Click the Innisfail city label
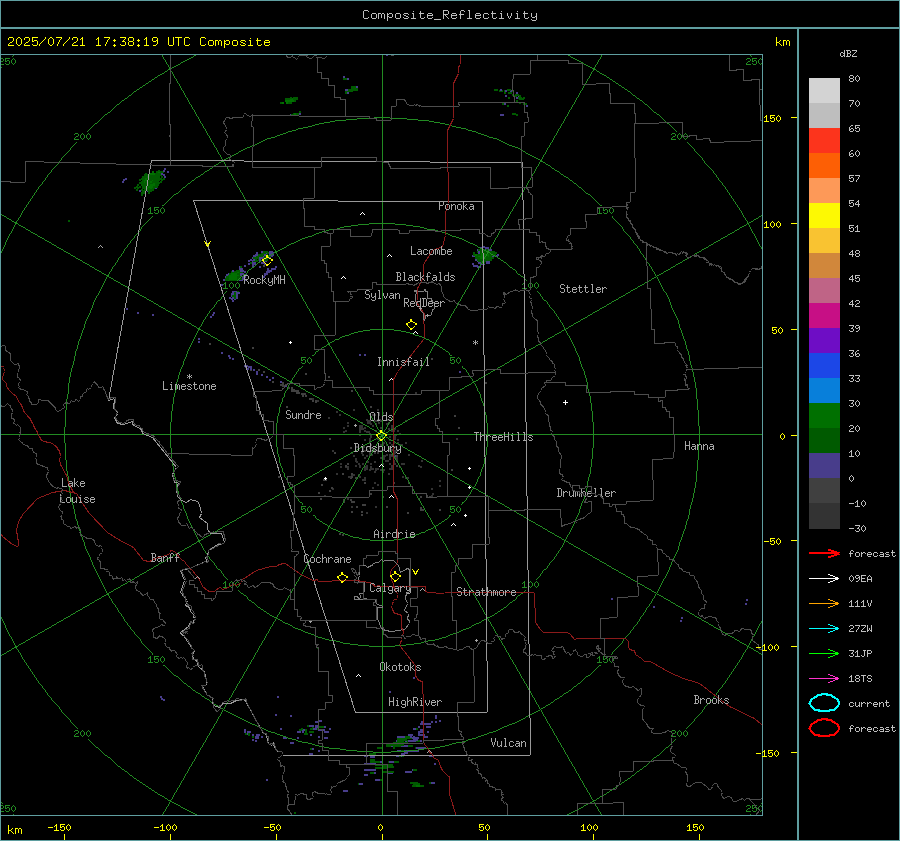This screenshot has height=841, width=900. click(403, 362)
